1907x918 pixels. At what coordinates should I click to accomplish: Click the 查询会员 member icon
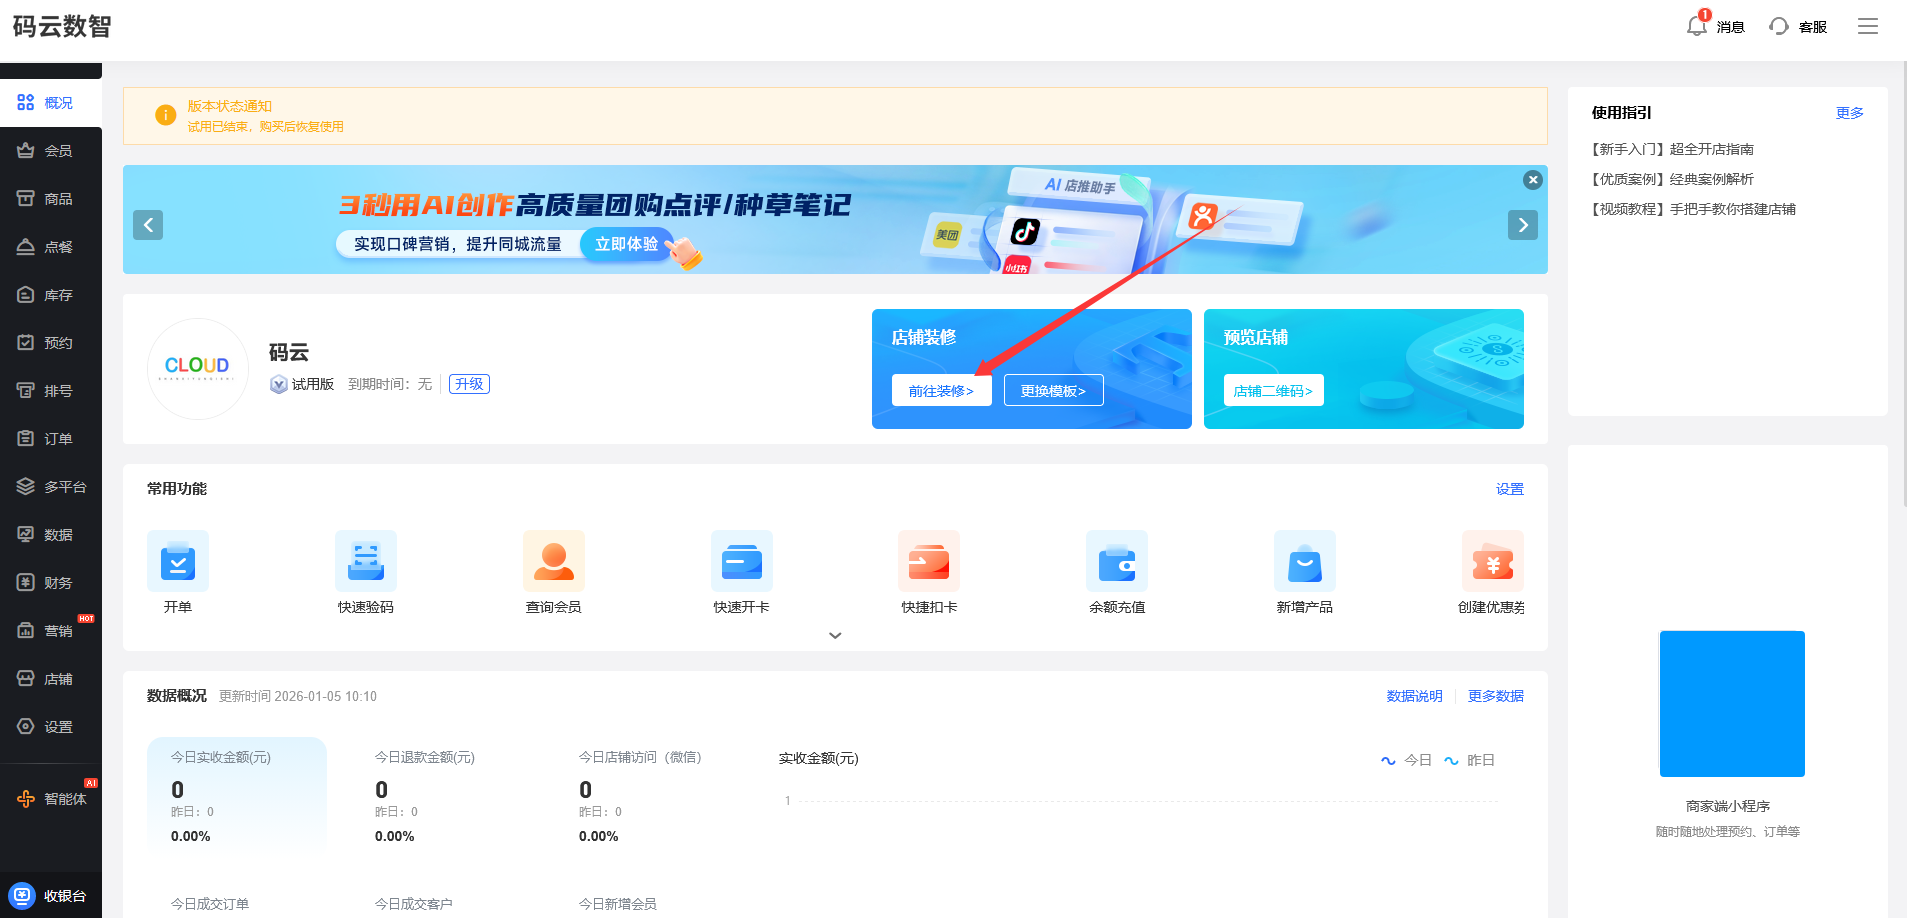tap(553, 562)
